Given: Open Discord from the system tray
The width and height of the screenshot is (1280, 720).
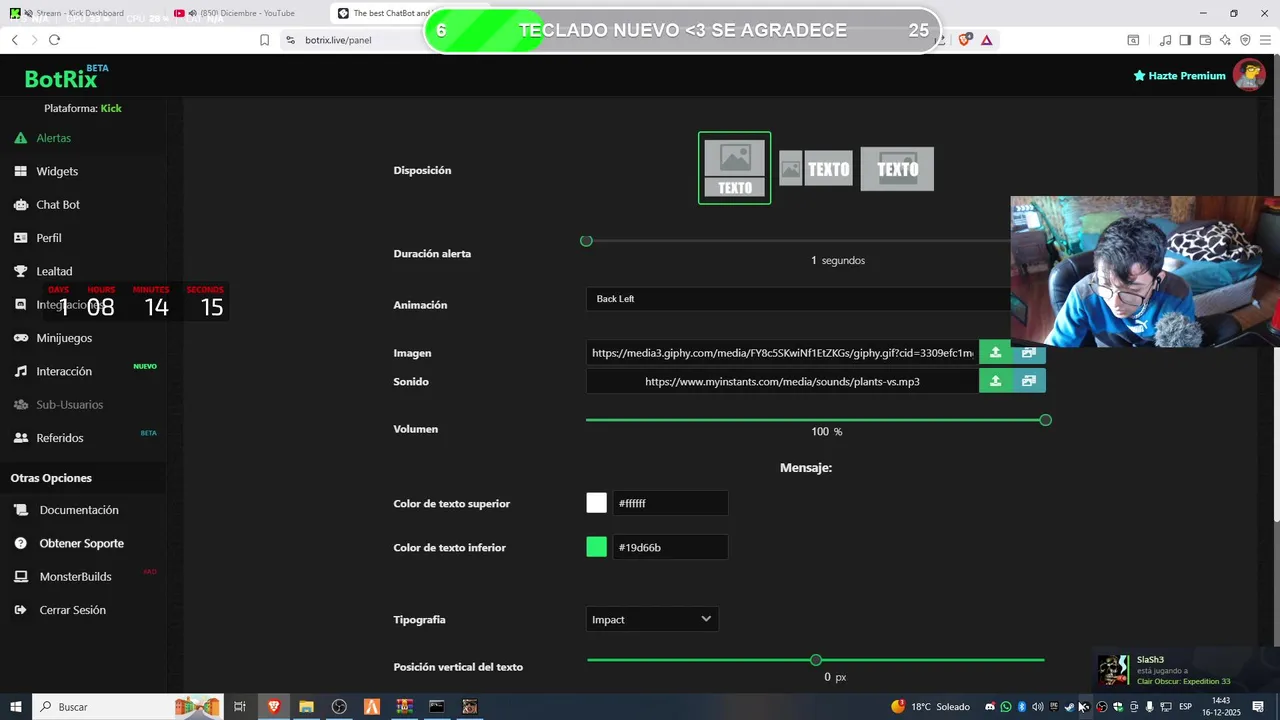Looking at the screenshot, I should point(990,707).
